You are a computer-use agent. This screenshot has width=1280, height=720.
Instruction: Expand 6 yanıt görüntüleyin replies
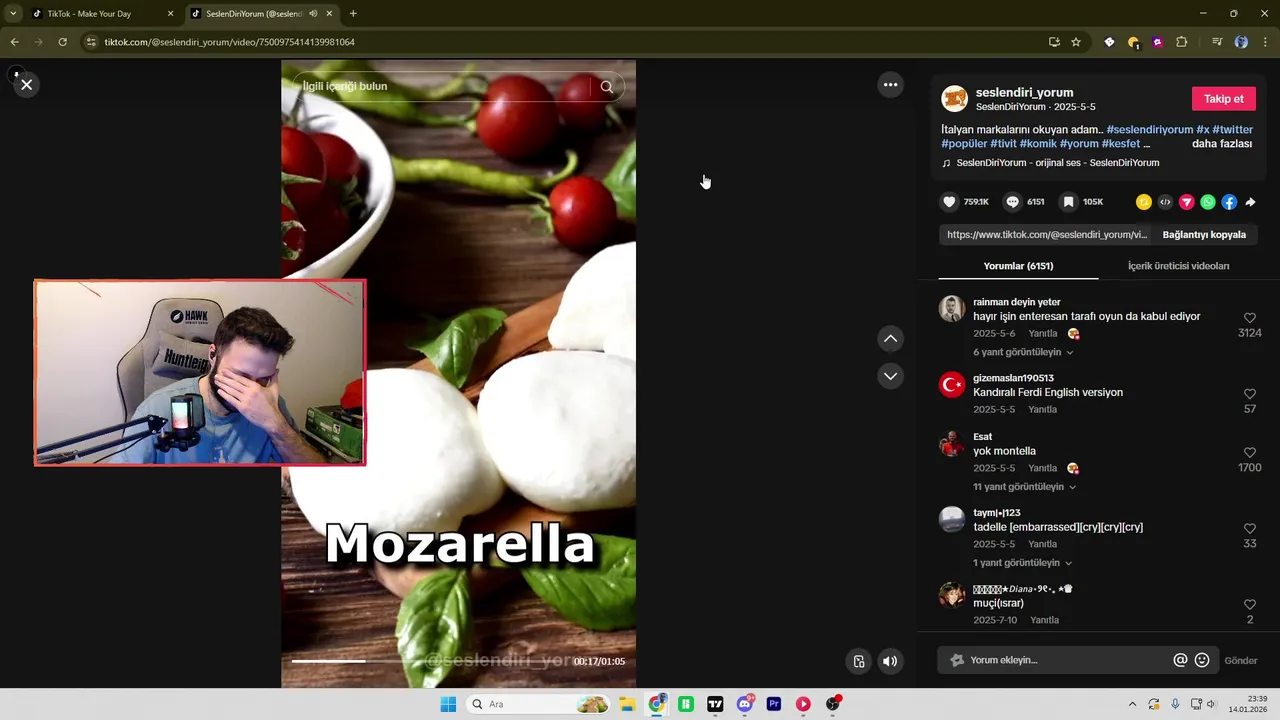click(1023, 353)
